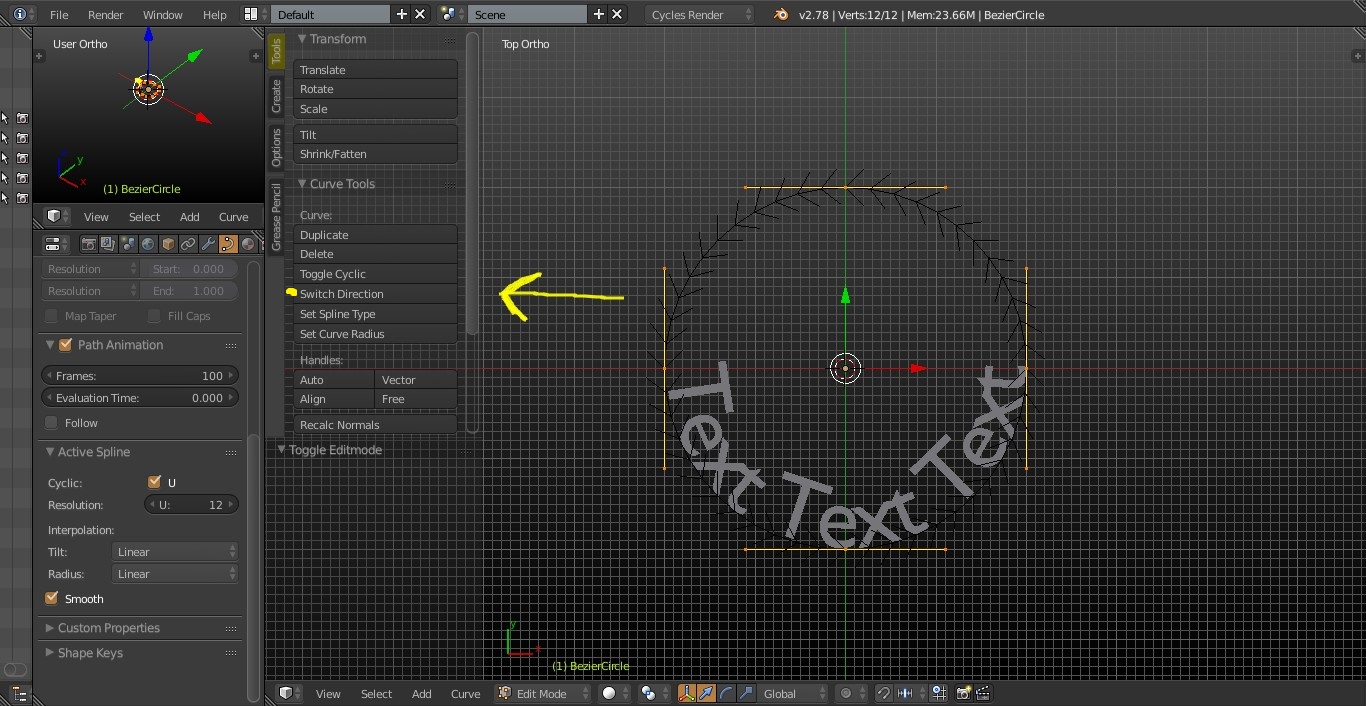The image size is (1366, 706).
Task: Click the Set Spline Type button
Action: coord(375,314)
